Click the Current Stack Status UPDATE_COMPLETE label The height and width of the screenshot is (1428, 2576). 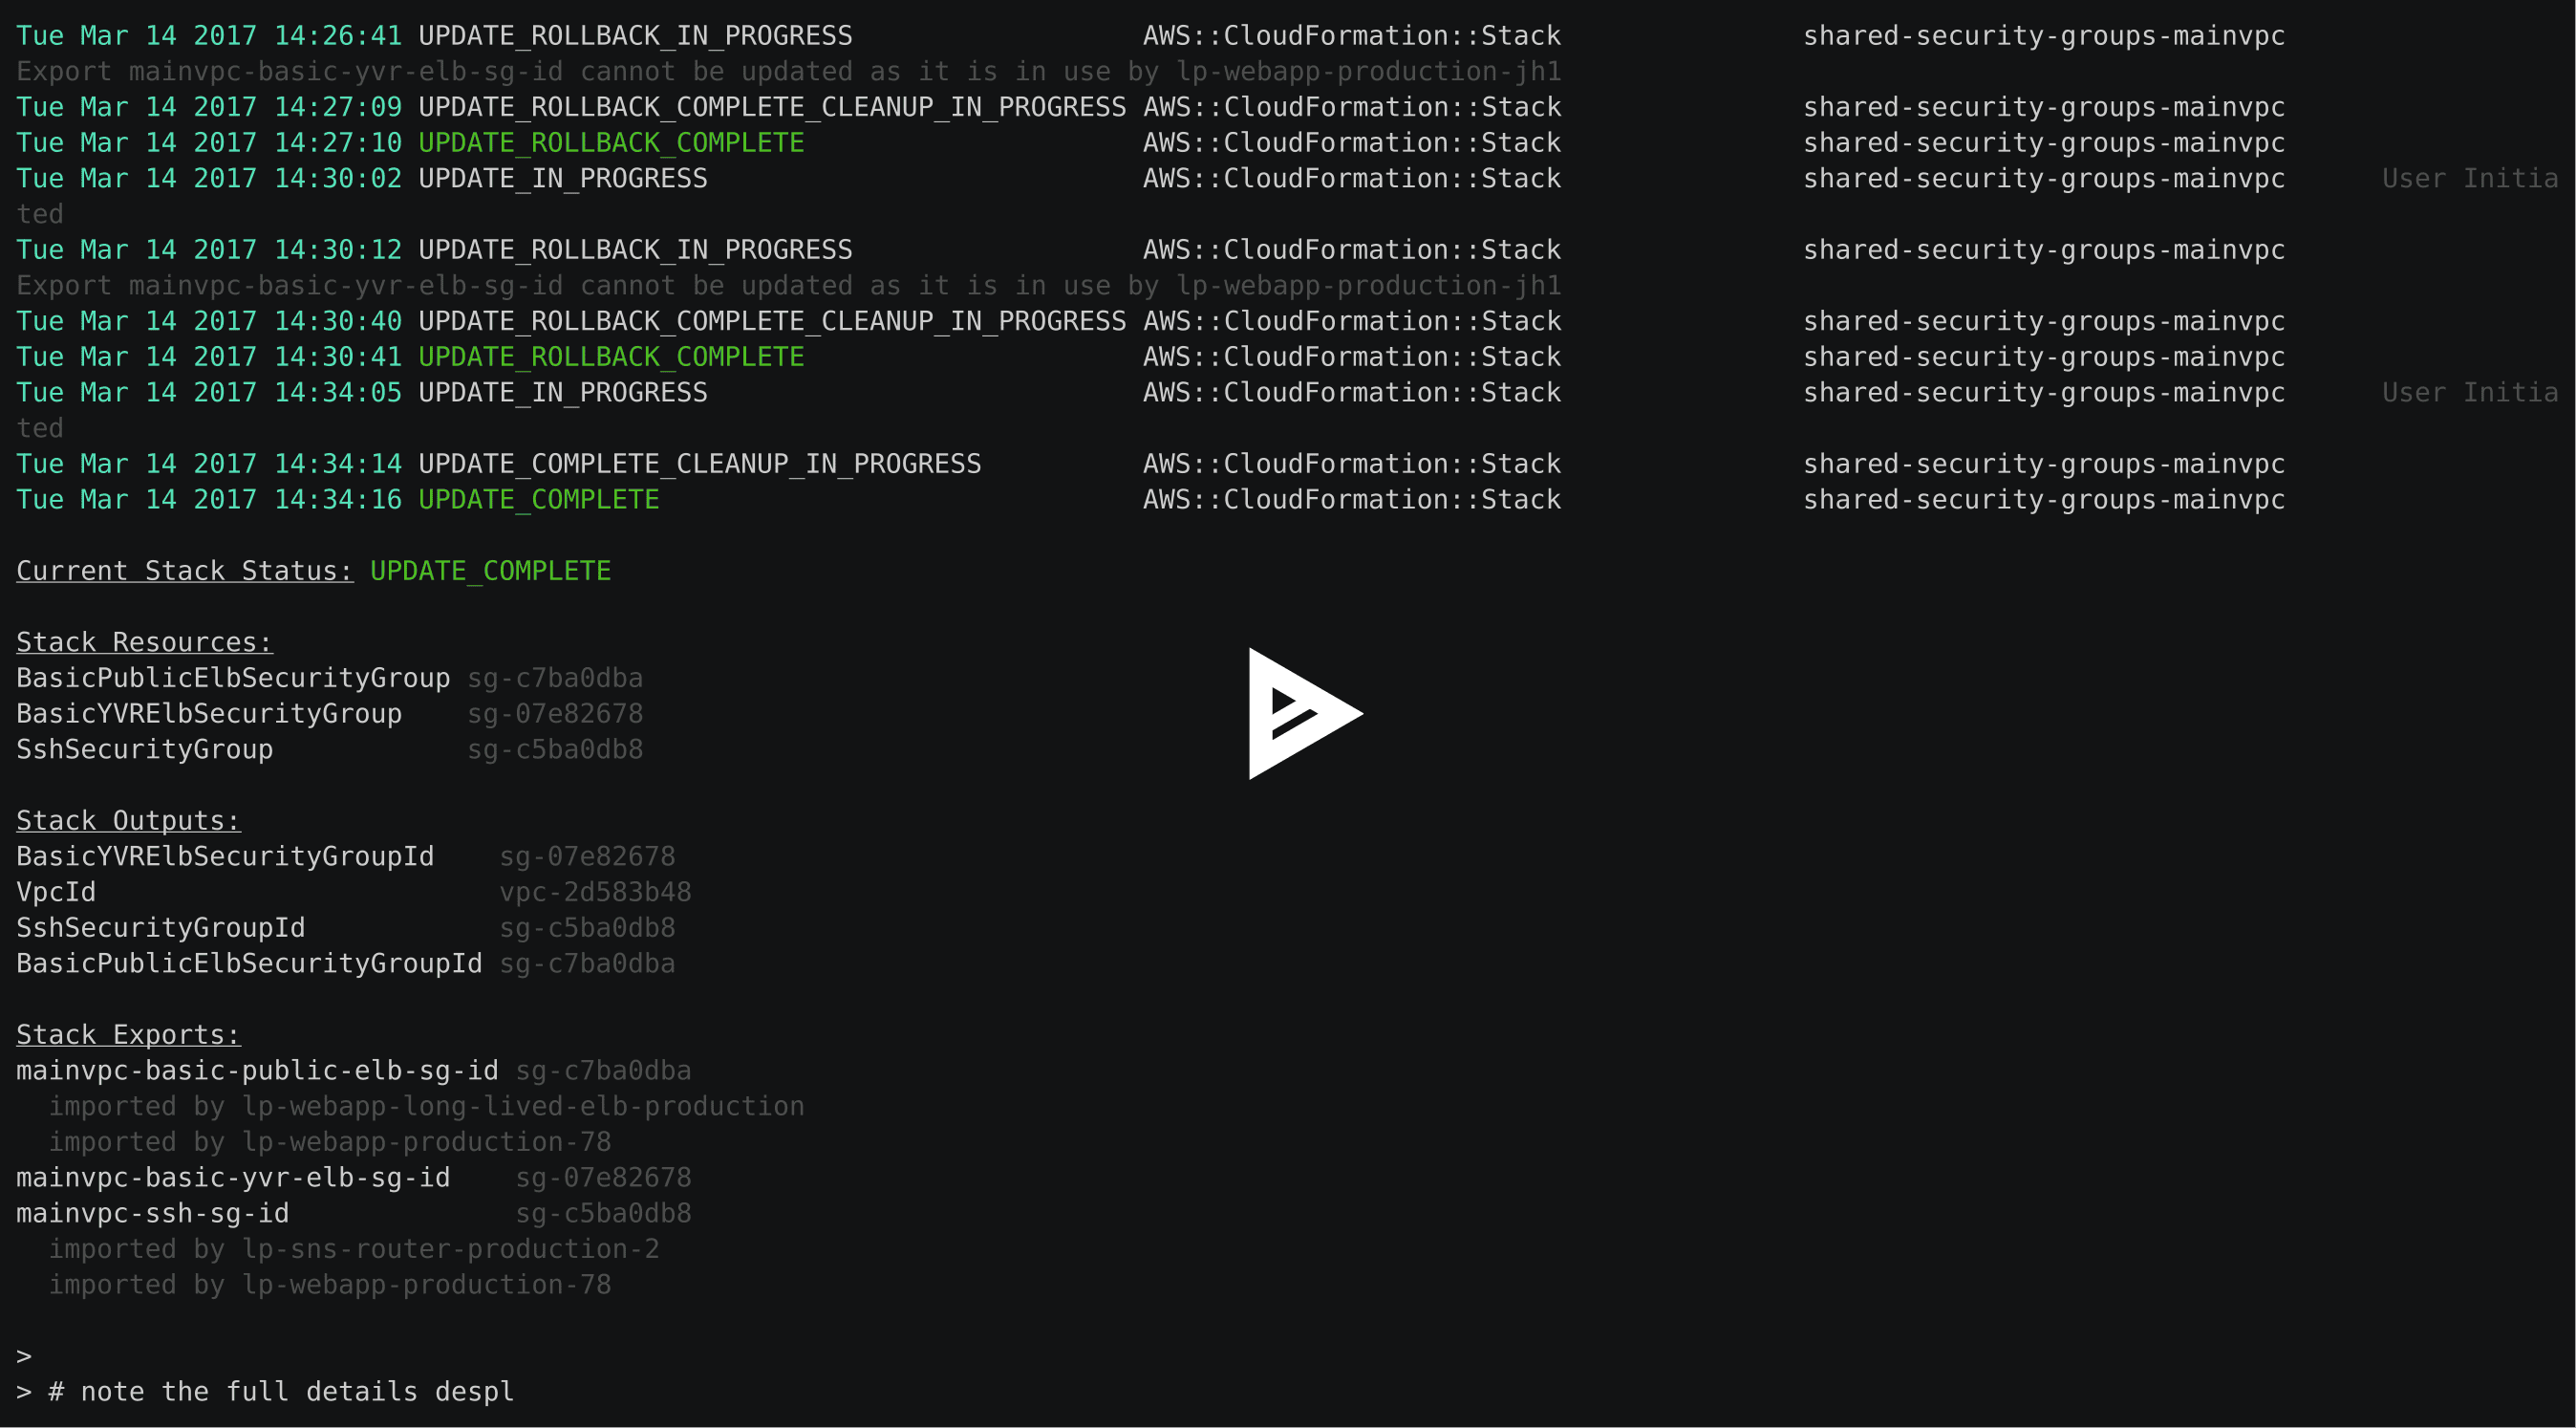pyautogui.click(x=490, y=572)
